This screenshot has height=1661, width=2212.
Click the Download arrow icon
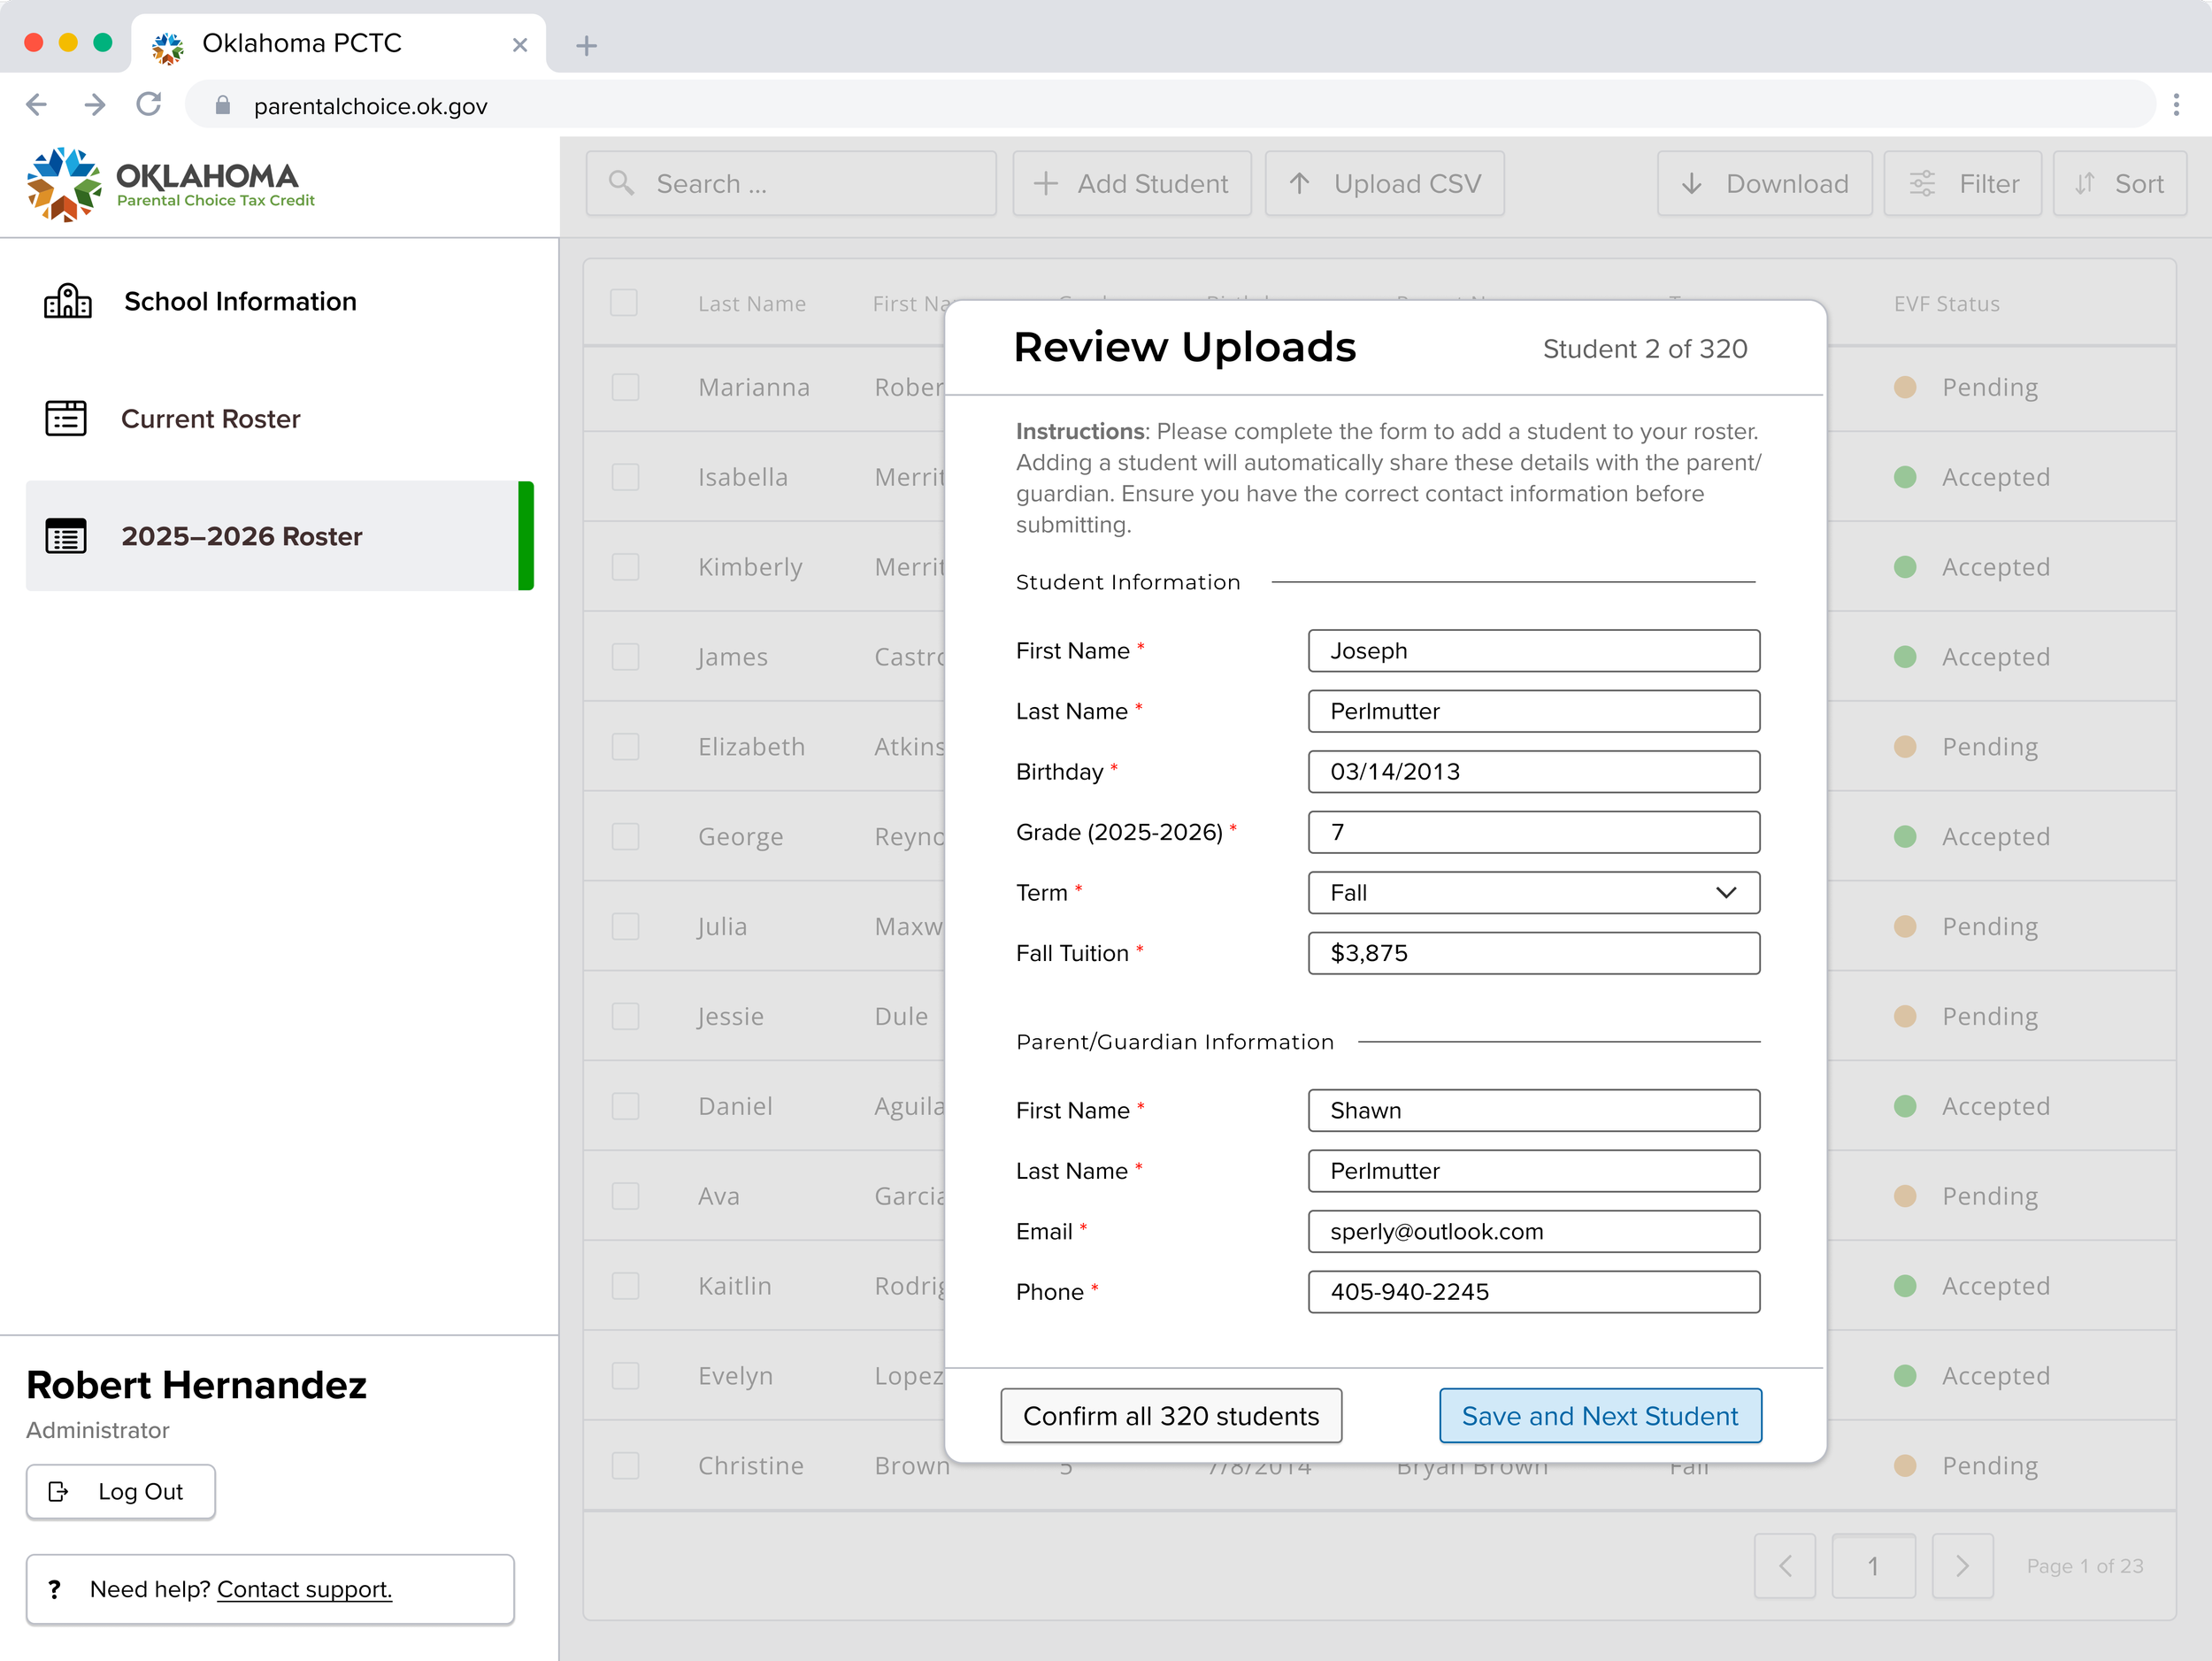[1691, 183]
